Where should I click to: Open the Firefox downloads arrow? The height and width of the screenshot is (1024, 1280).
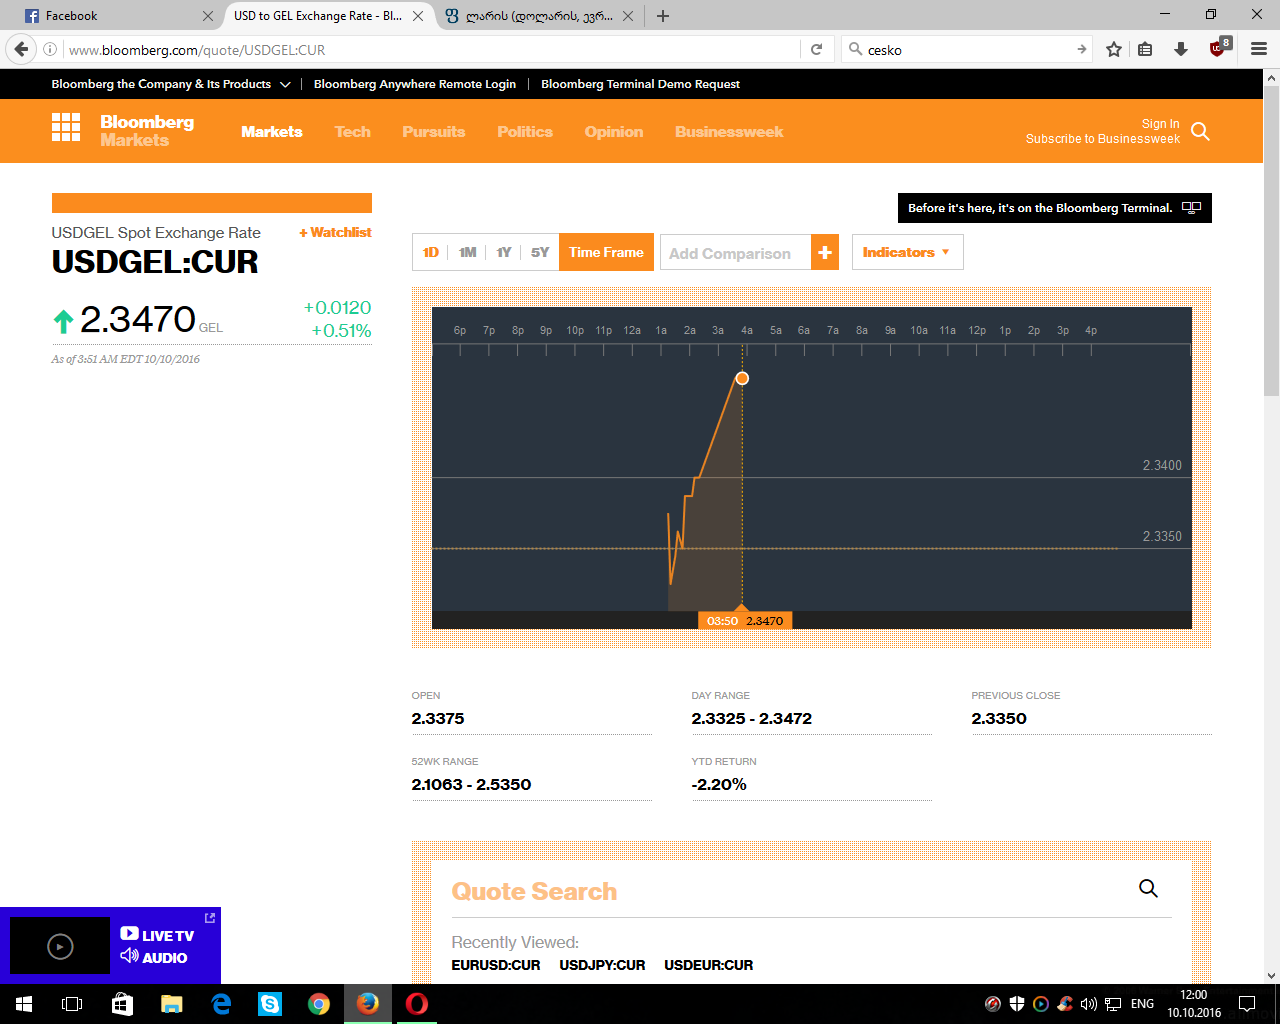coord(1181,49)
